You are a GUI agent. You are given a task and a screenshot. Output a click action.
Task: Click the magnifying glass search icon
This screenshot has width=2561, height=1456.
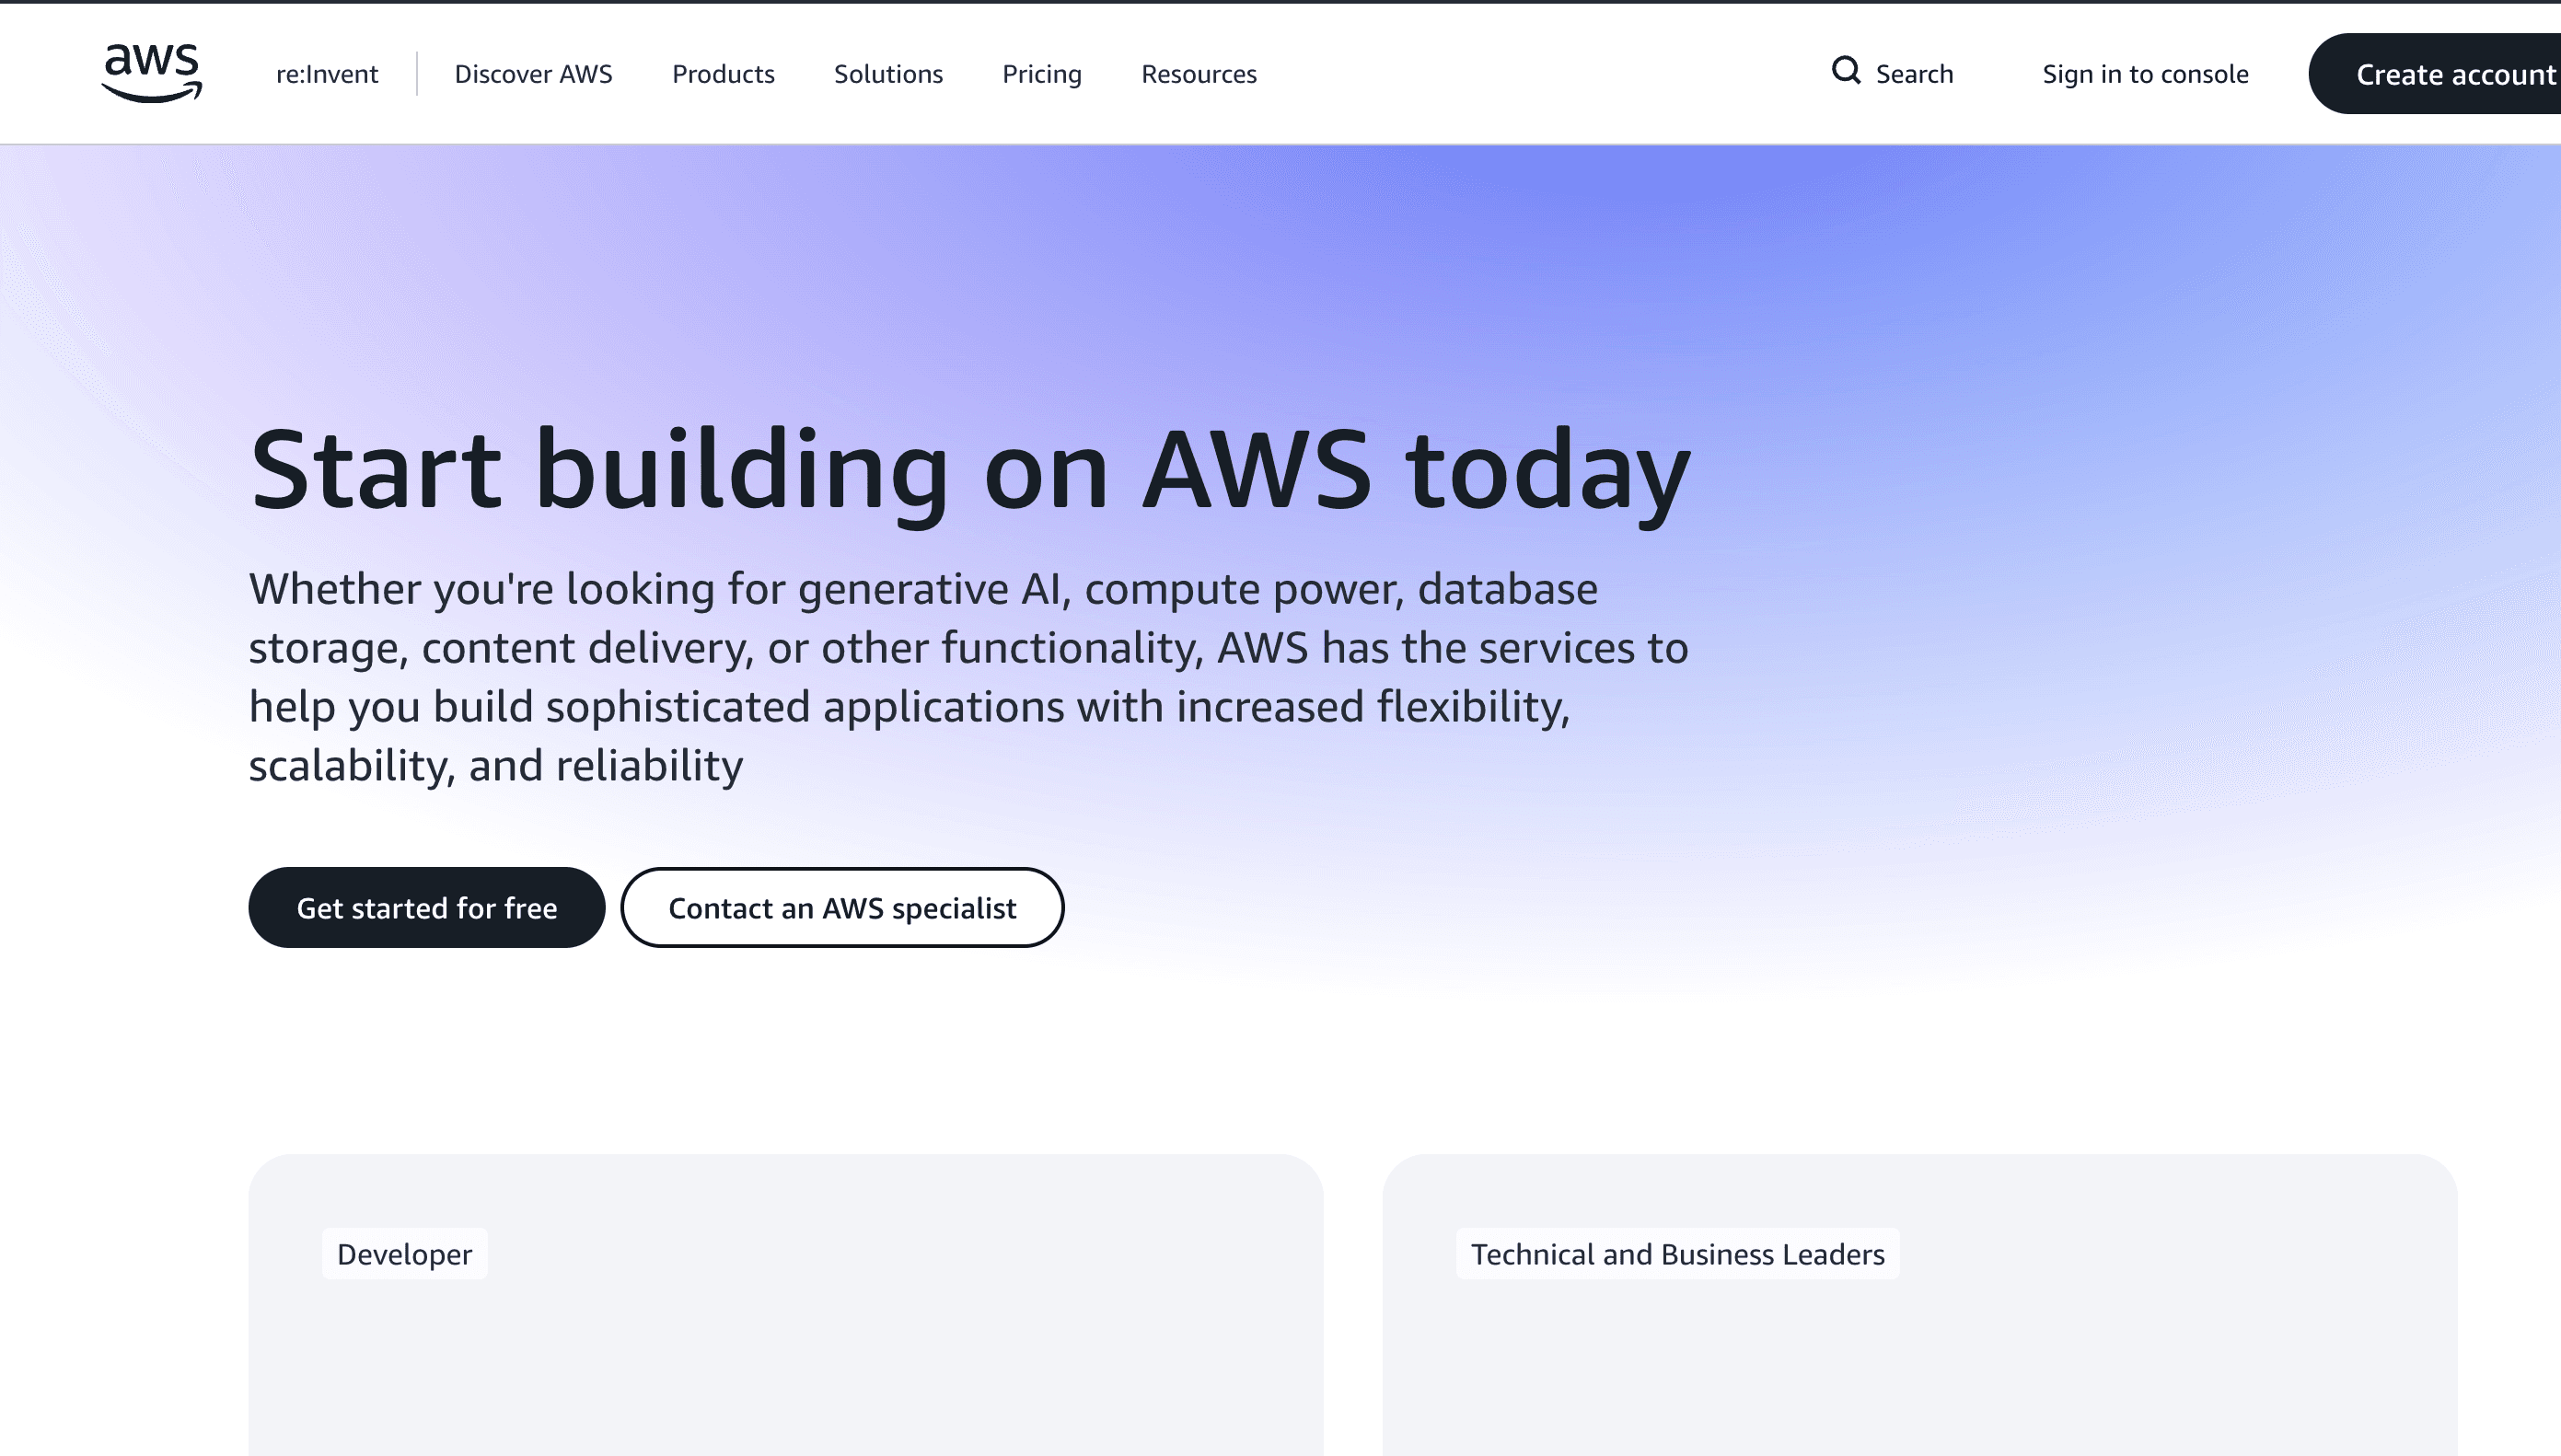click(1845, 71)
